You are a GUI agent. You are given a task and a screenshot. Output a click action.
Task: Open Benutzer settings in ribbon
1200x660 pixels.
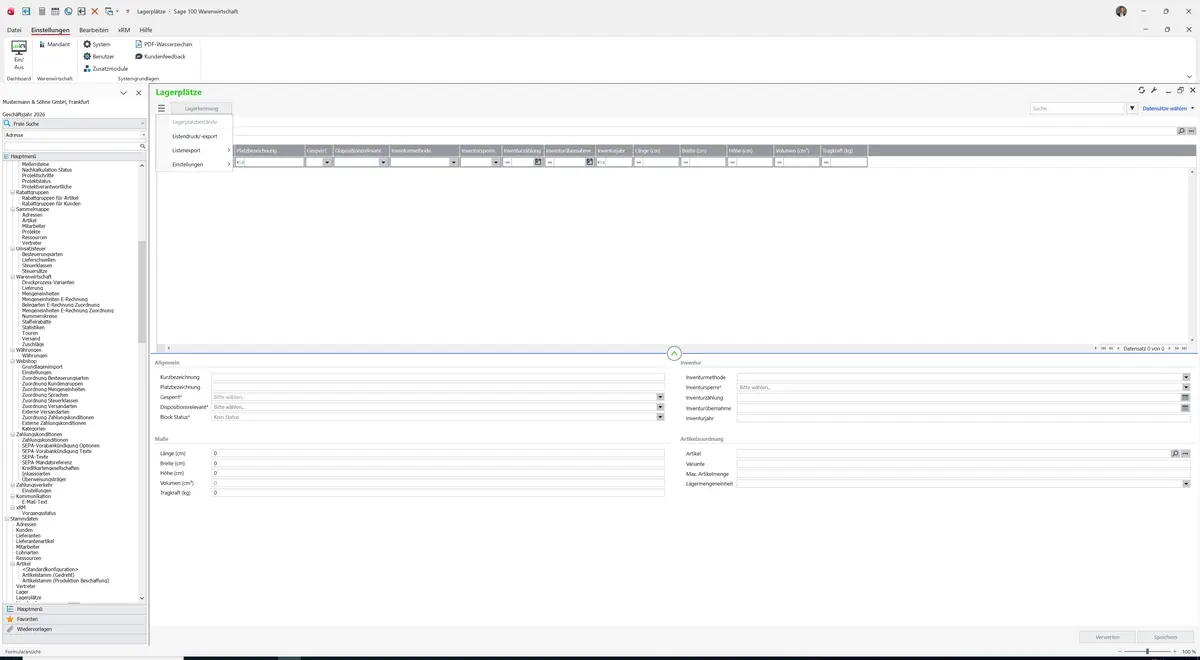click(99, 56)
